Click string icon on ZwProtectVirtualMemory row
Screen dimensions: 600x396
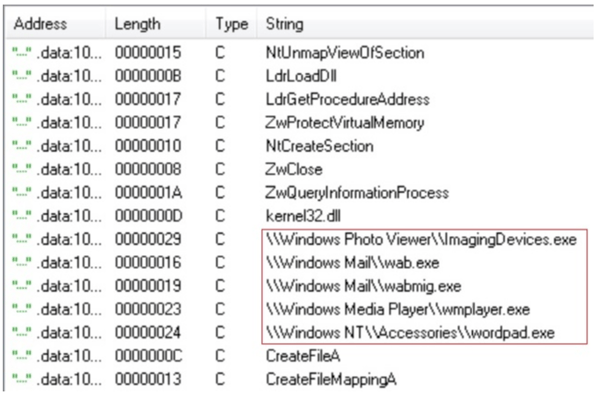[x=21, y=123]
